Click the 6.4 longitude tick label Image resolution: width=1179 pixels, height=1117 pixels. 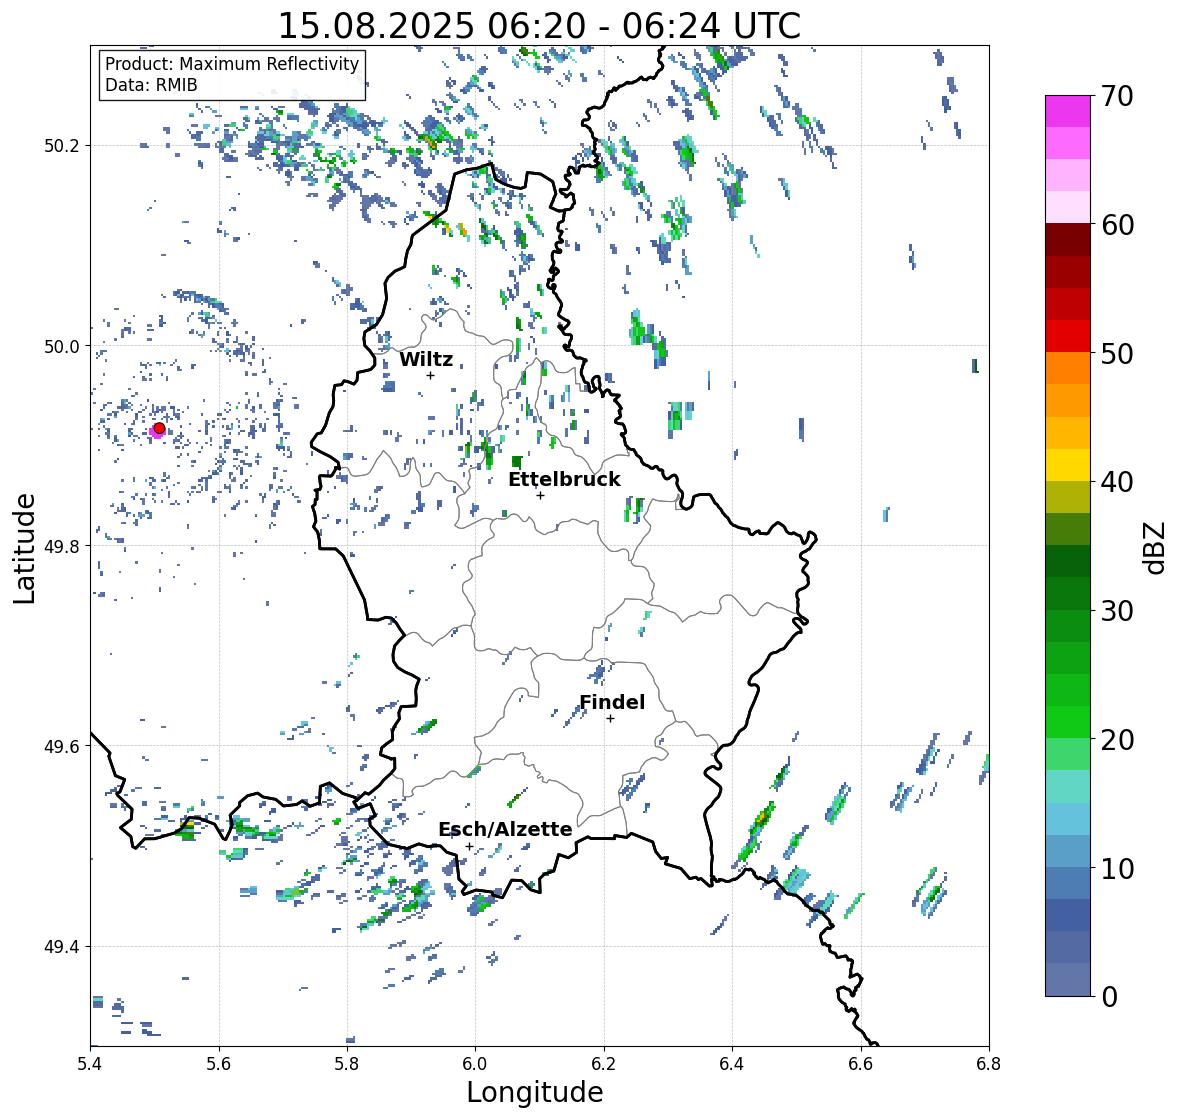click(732, 1063)
